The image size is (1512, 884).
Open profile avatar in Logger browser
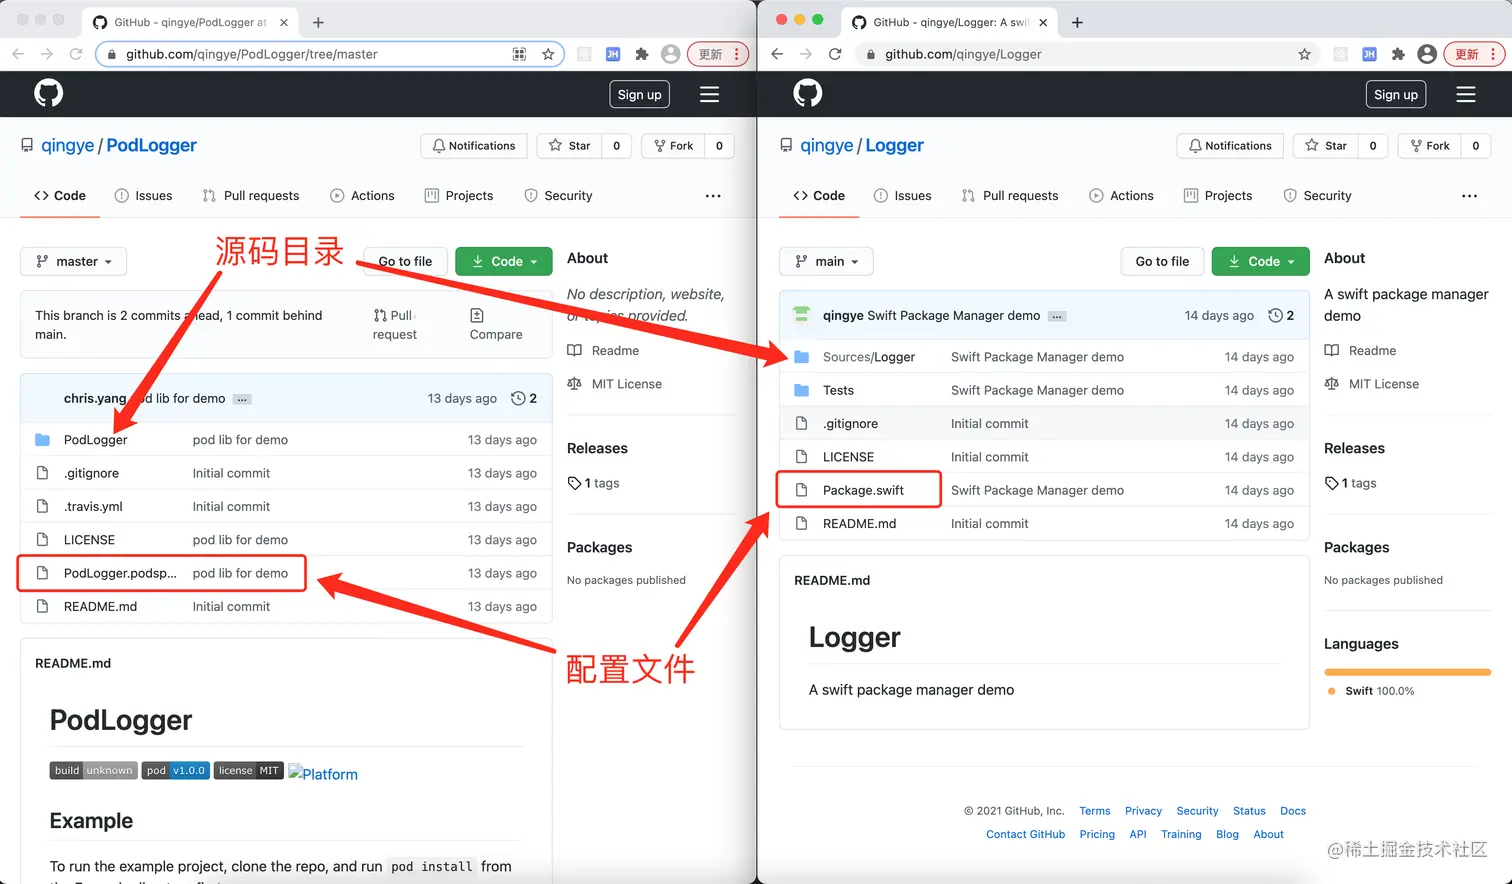(x=1427, y=54)
